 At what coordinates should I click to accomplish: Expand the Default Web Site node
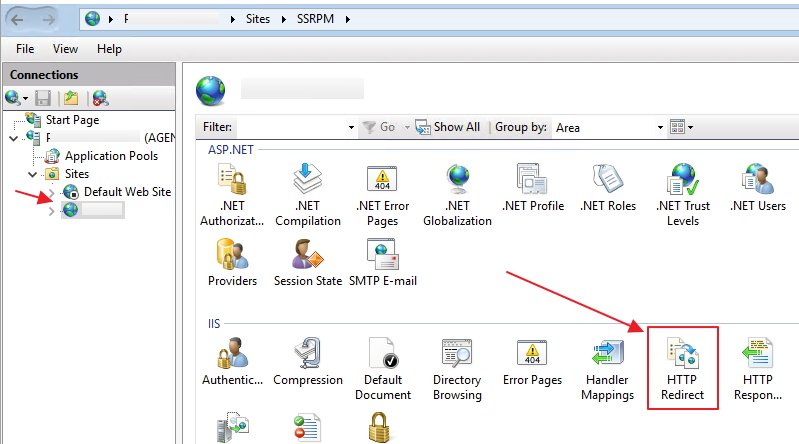point(52,192)
